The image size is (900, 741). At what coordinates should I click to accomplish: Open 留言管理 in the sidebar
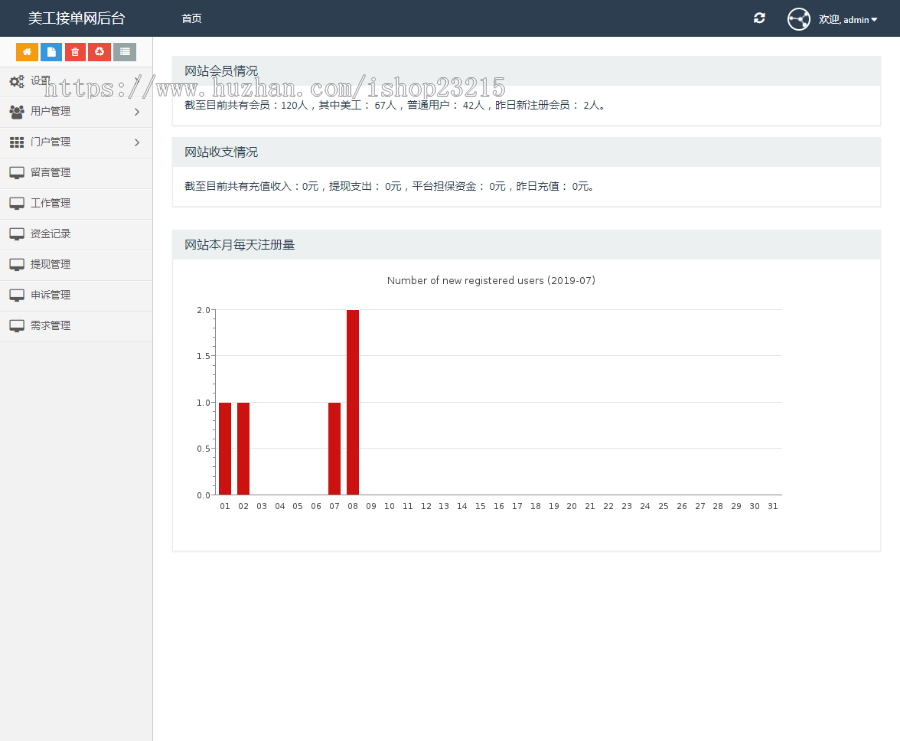click(50, 173)
